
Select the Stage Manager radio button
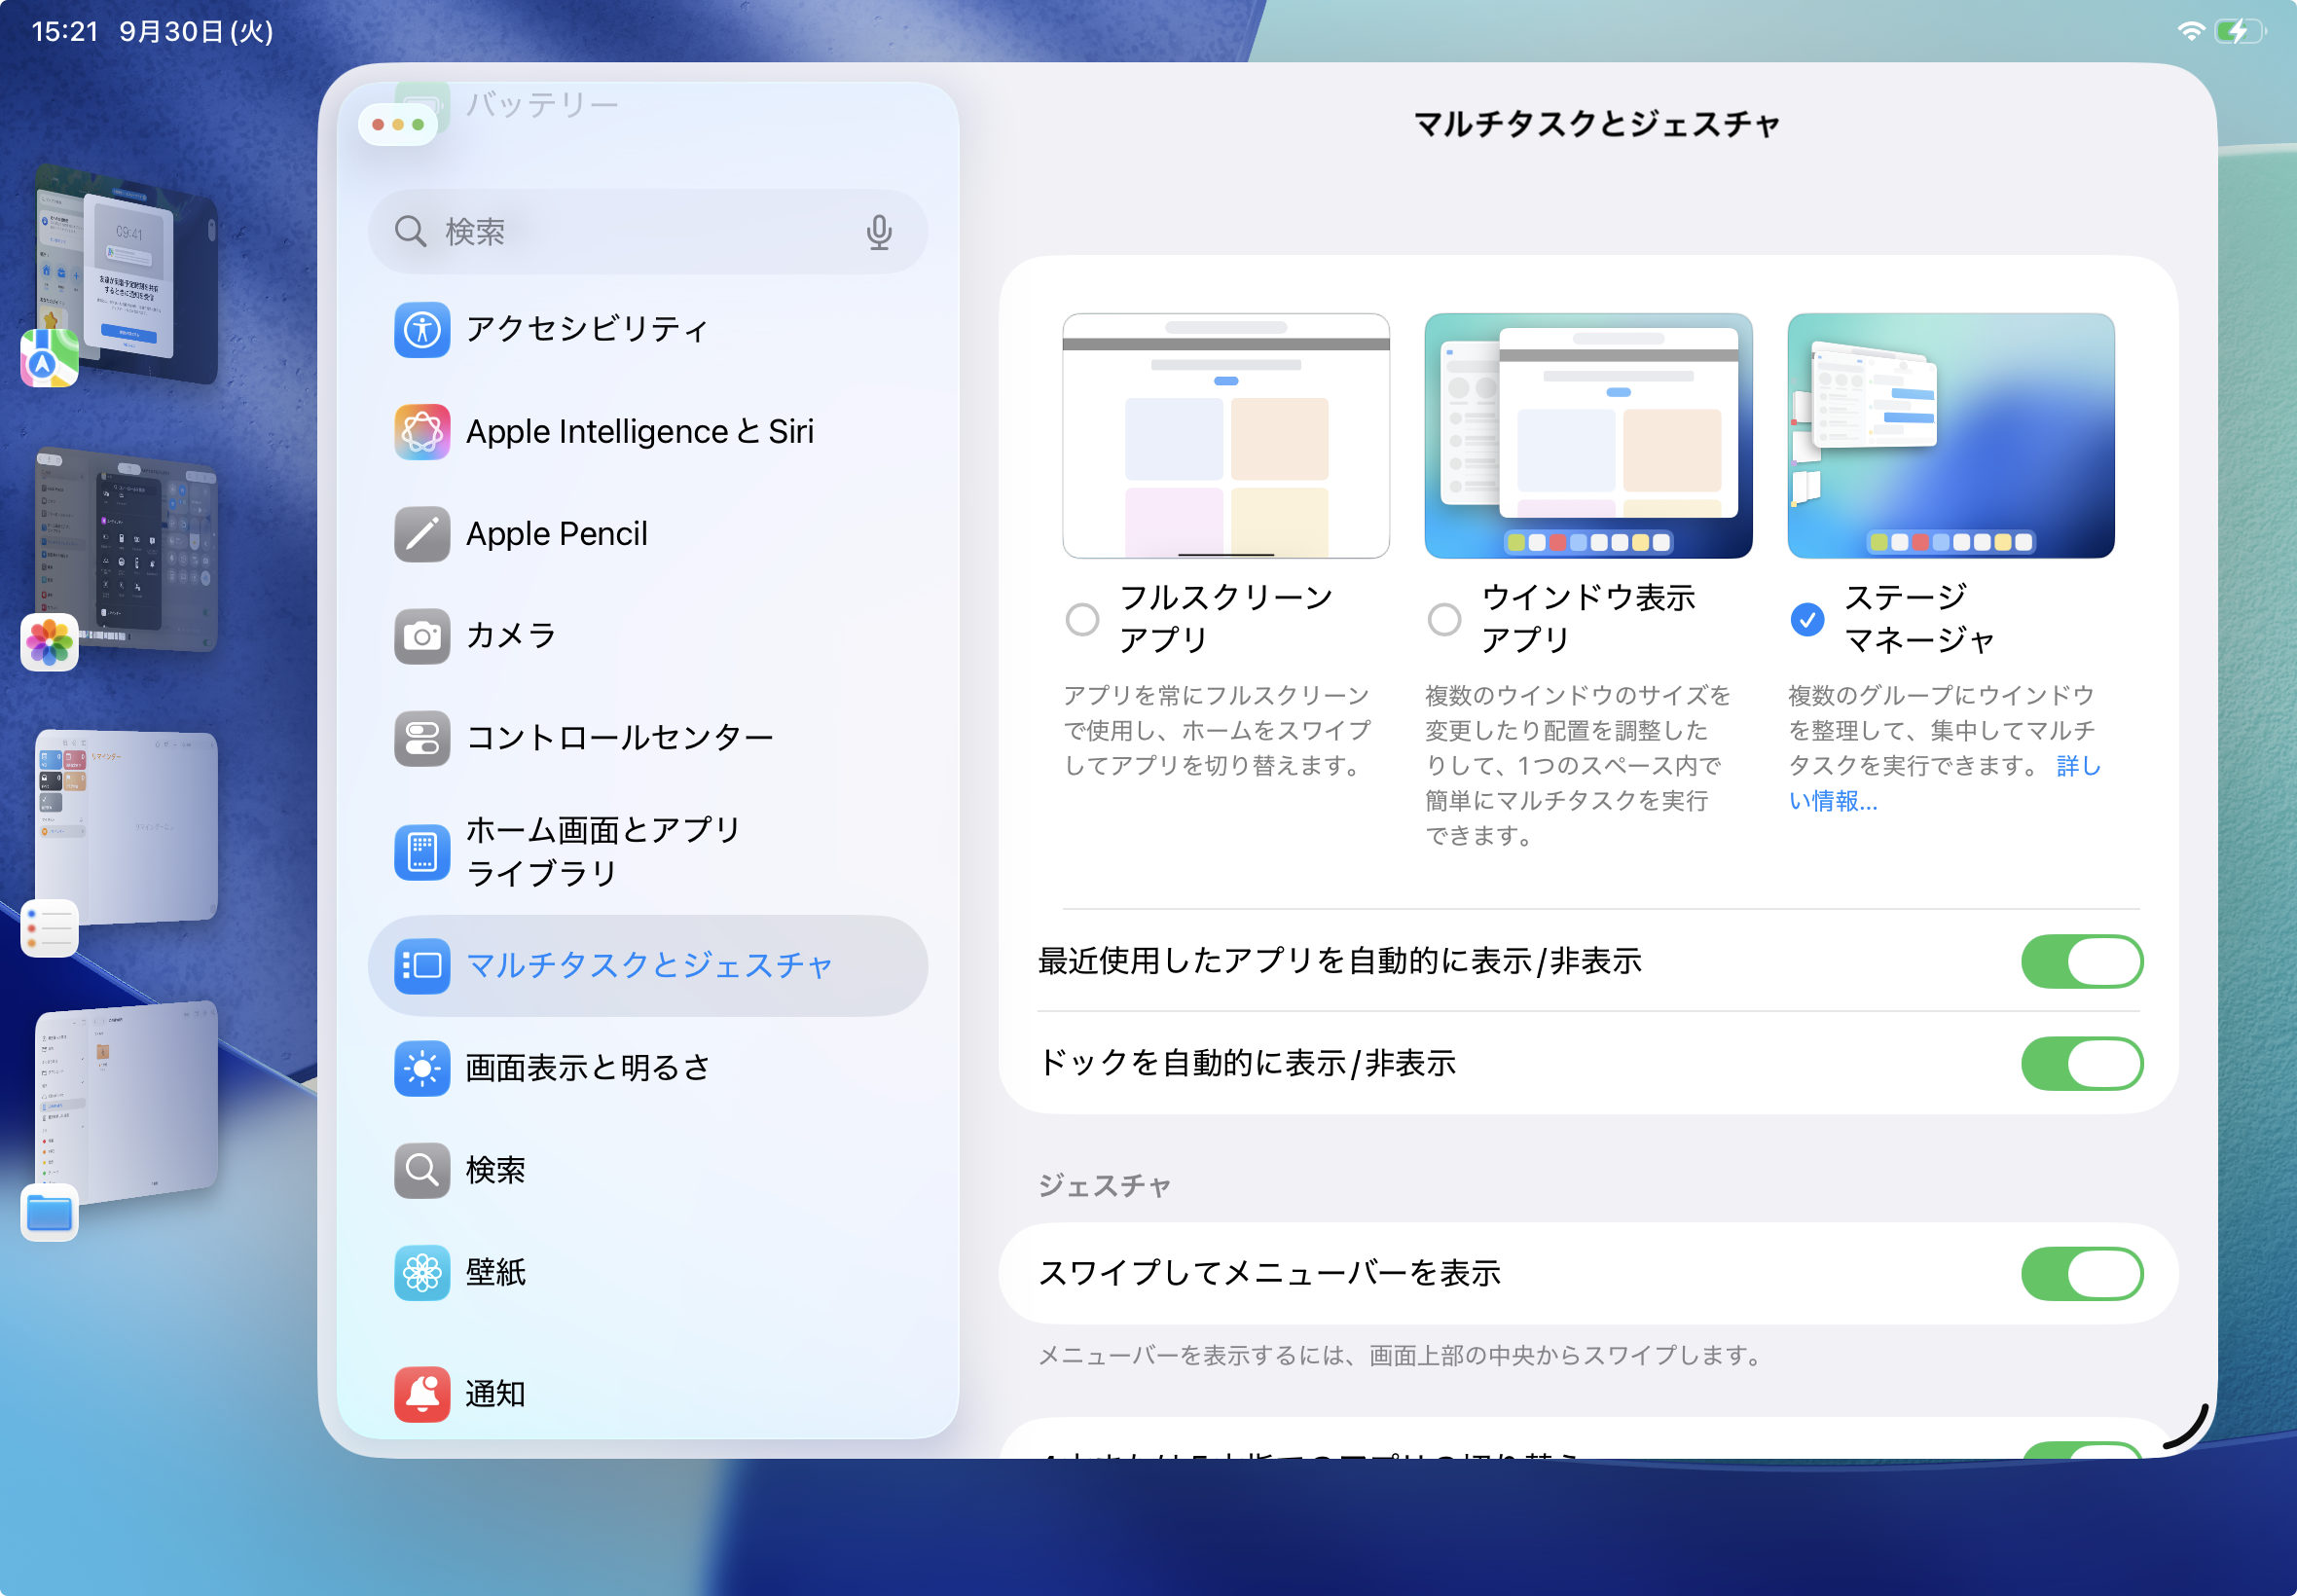click(1806, 619)
